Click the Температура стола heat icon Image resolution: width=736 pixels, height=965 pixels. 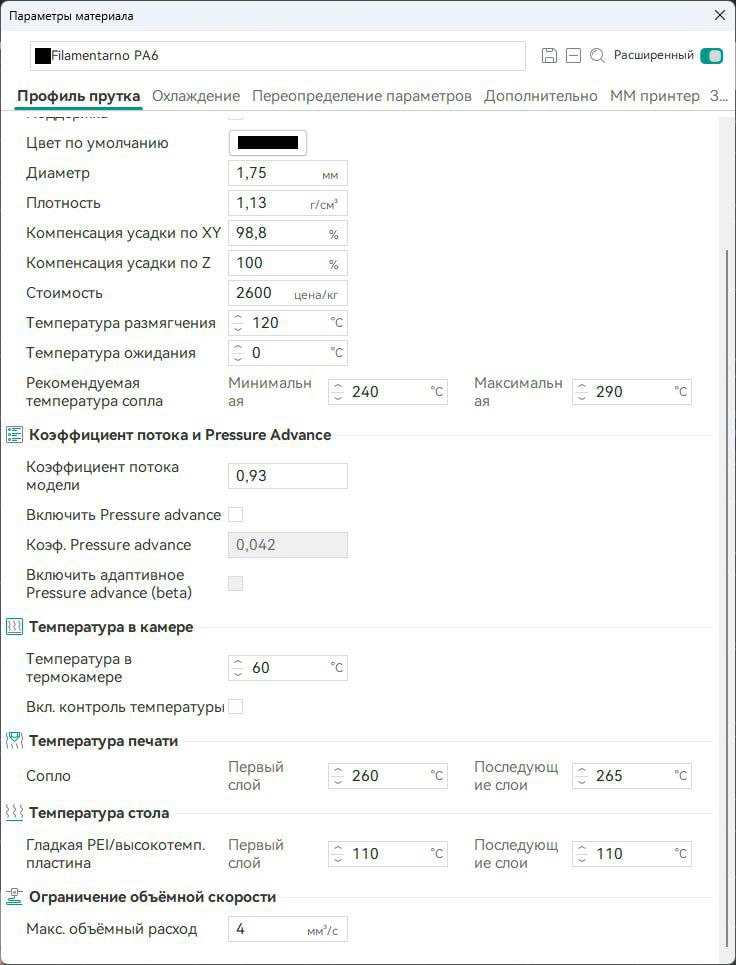15,813
